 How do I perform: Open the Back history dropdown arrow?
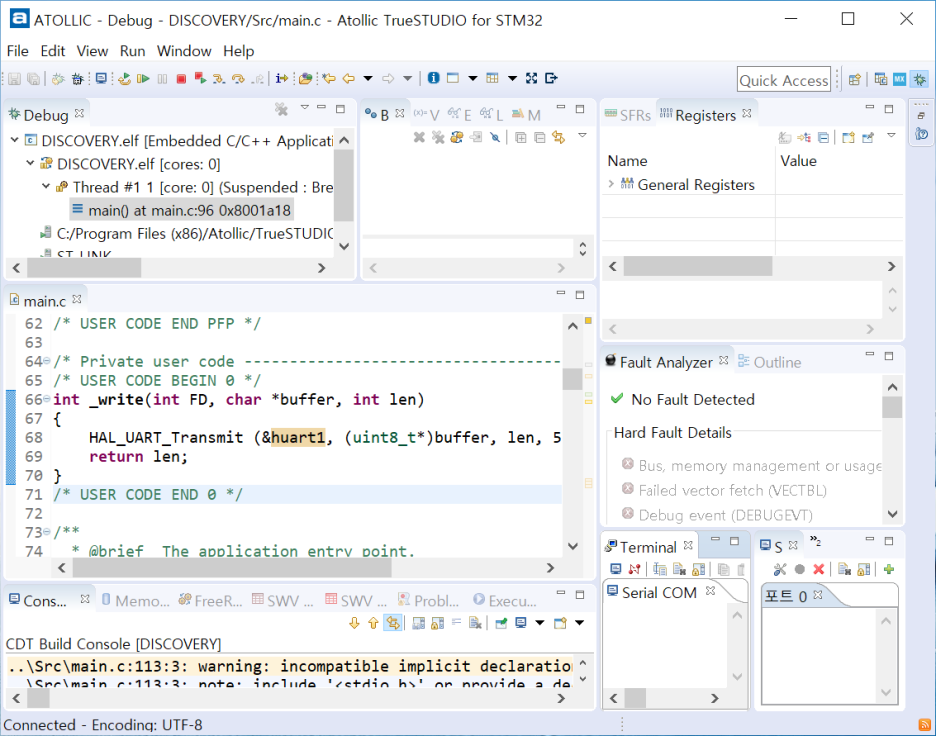point(368,78)
